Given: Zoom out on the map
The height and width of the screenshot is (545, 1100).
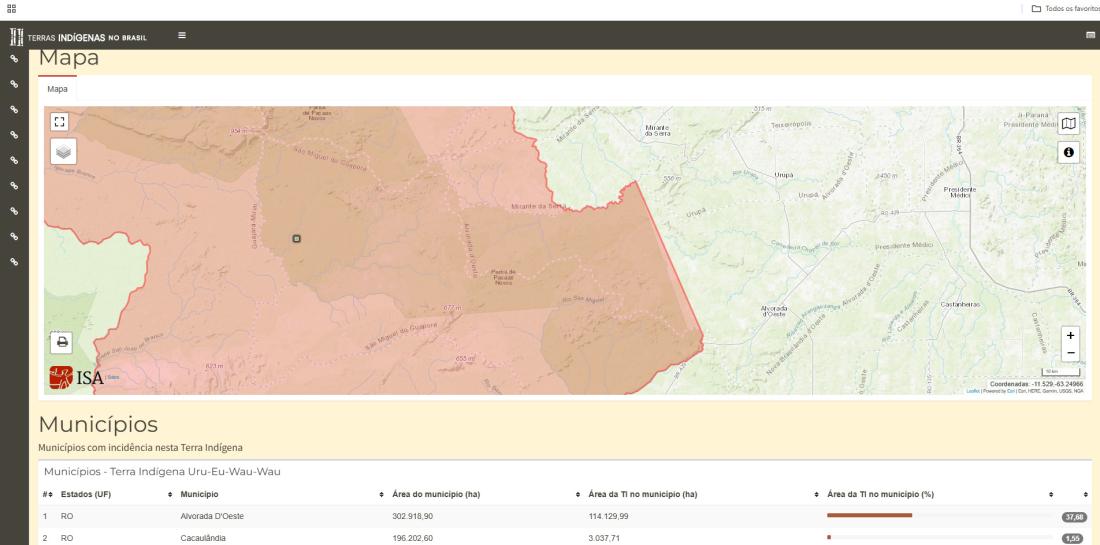Looking at the screenshot, I should (x=1071, y=352).
